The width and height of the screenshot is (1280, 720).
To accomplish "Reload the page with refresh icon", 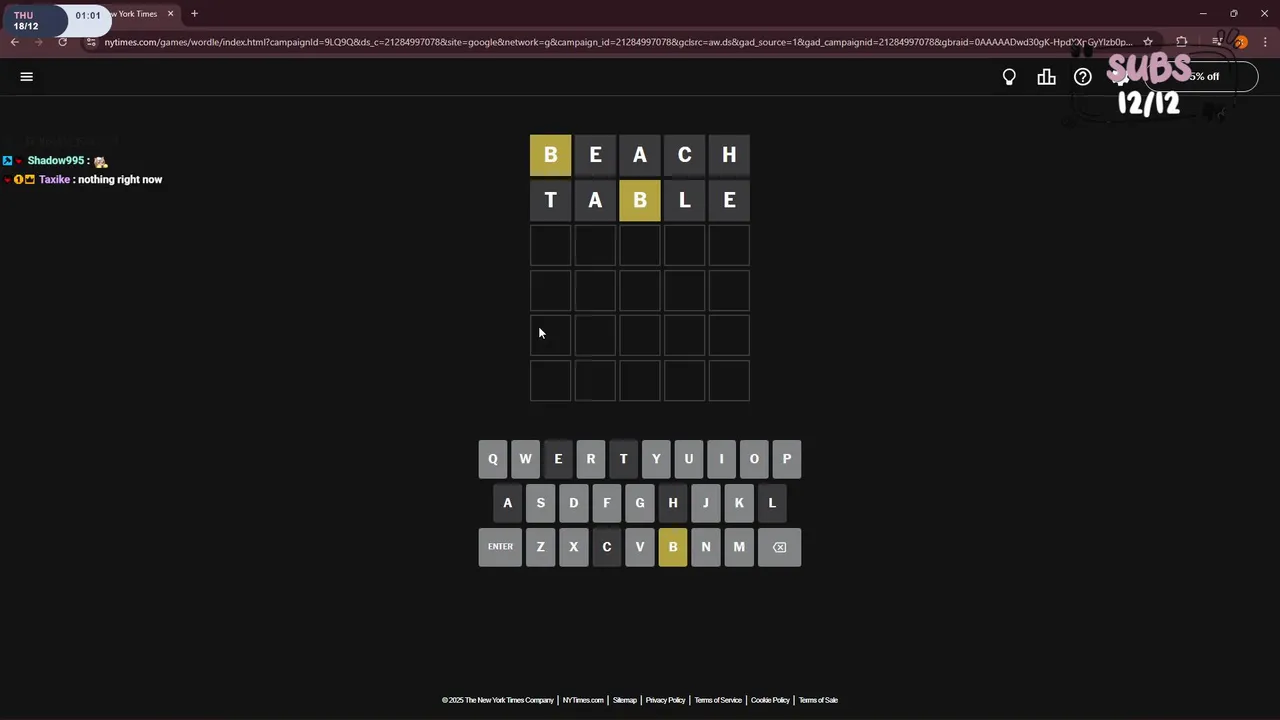I will 62,42.
